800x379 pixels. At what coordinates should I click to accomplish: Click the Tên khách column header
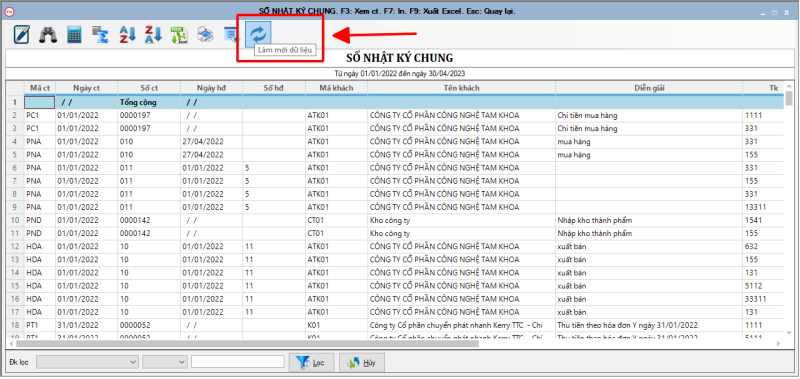click(x=461, y=88)
